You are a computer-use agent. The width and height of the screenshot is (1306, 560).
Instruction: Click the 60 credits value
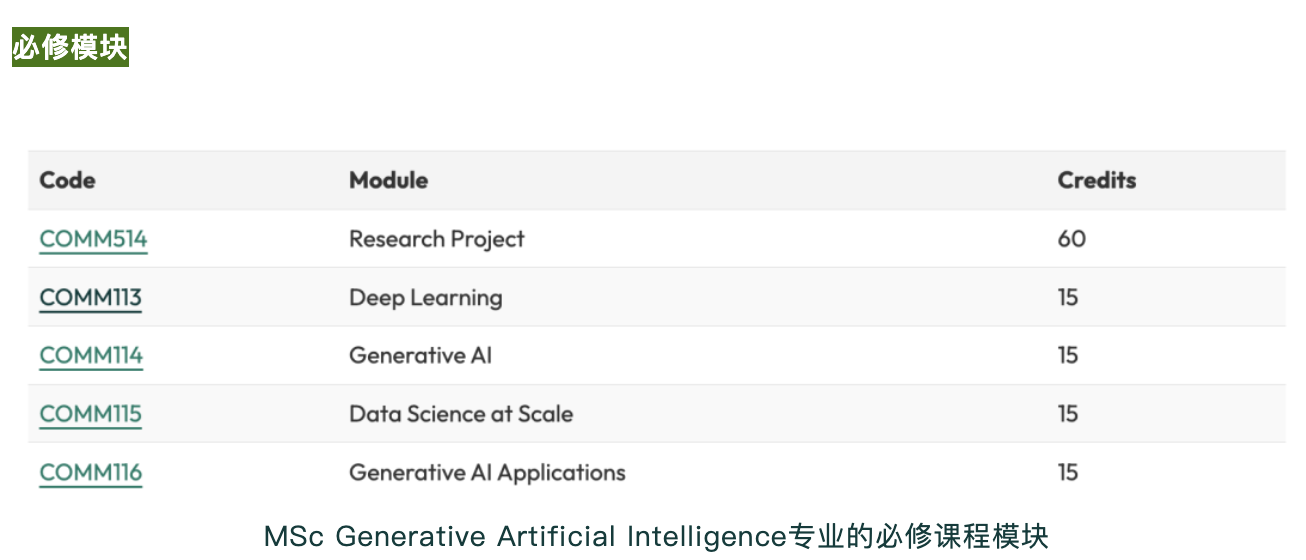coord(1071,239)
